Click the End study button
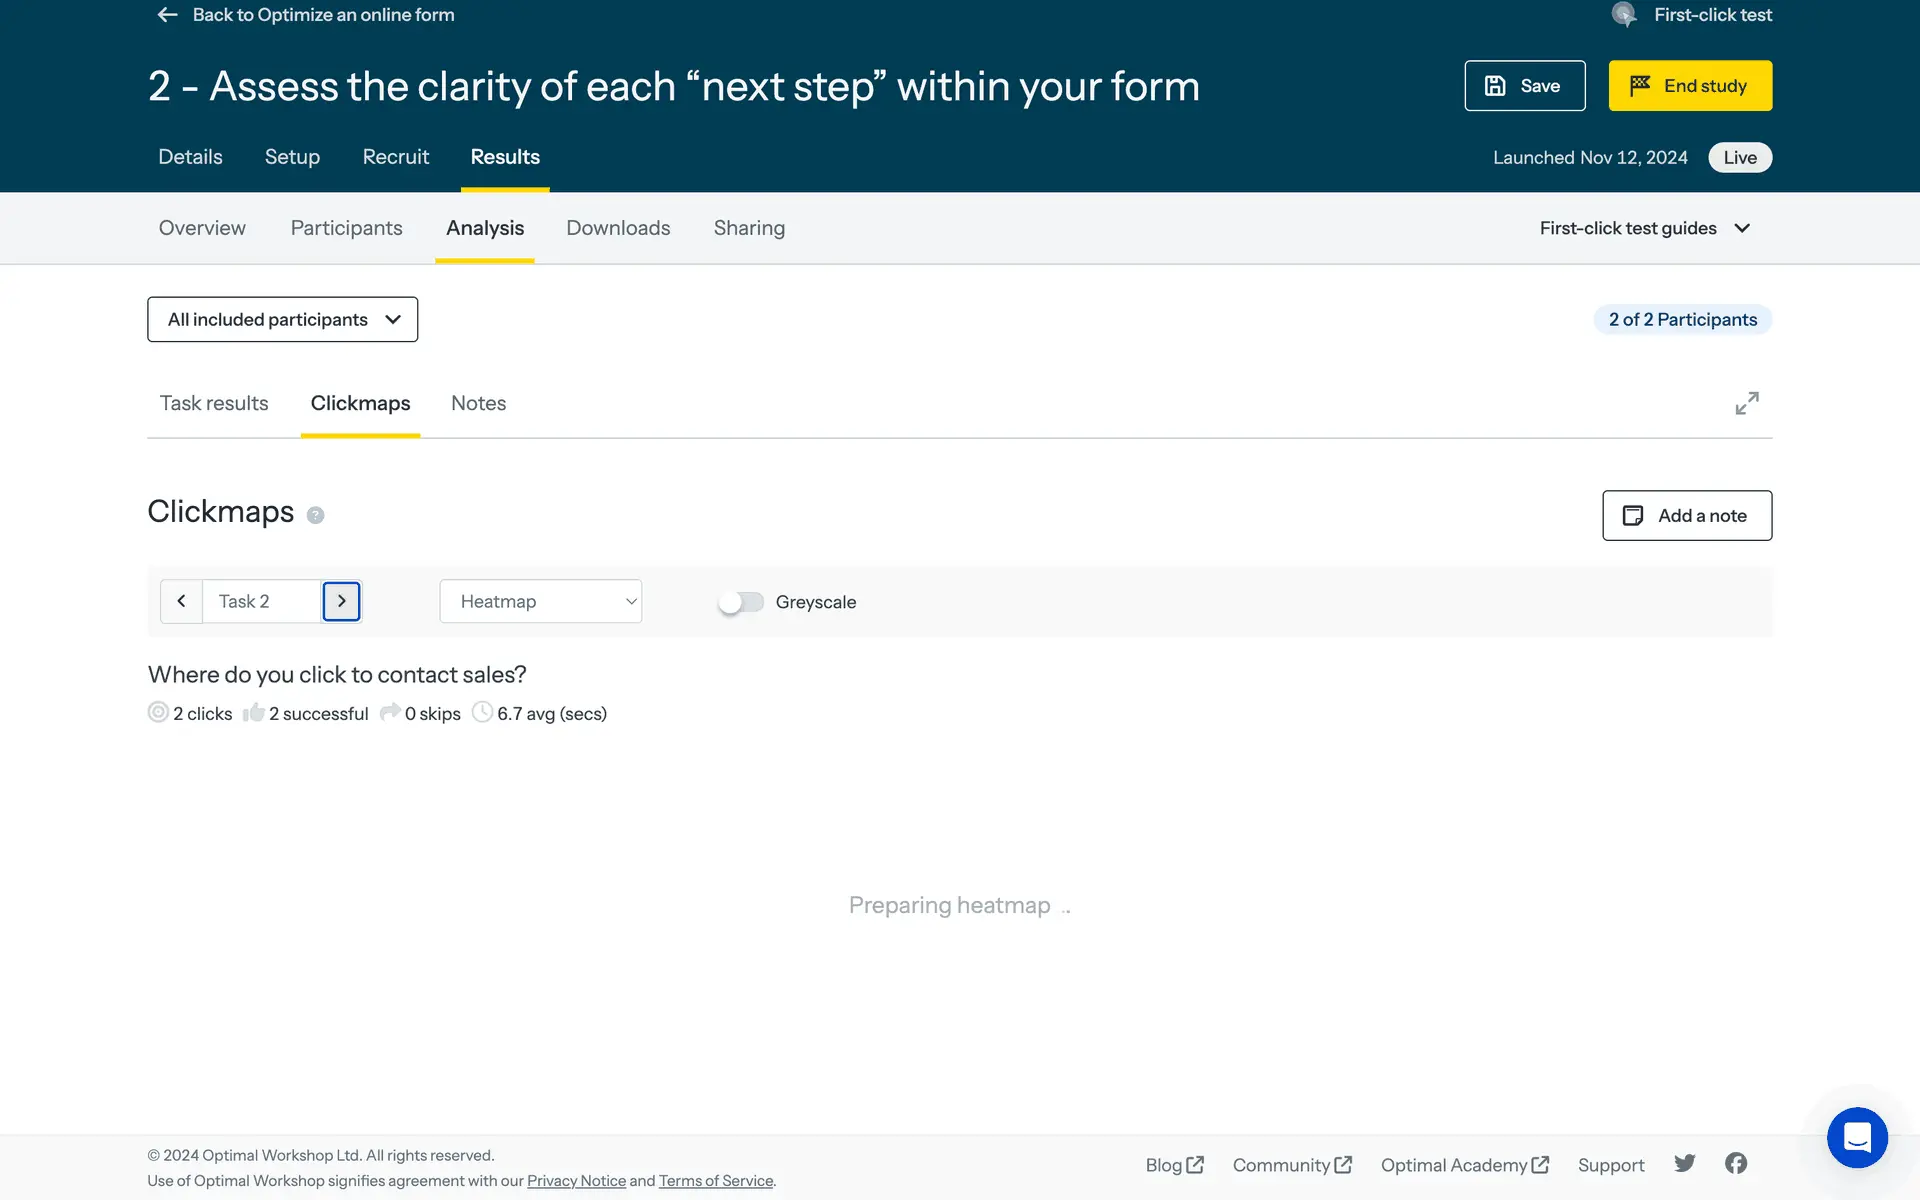Screen dimensions: 1920x1200 point(1689,86)
